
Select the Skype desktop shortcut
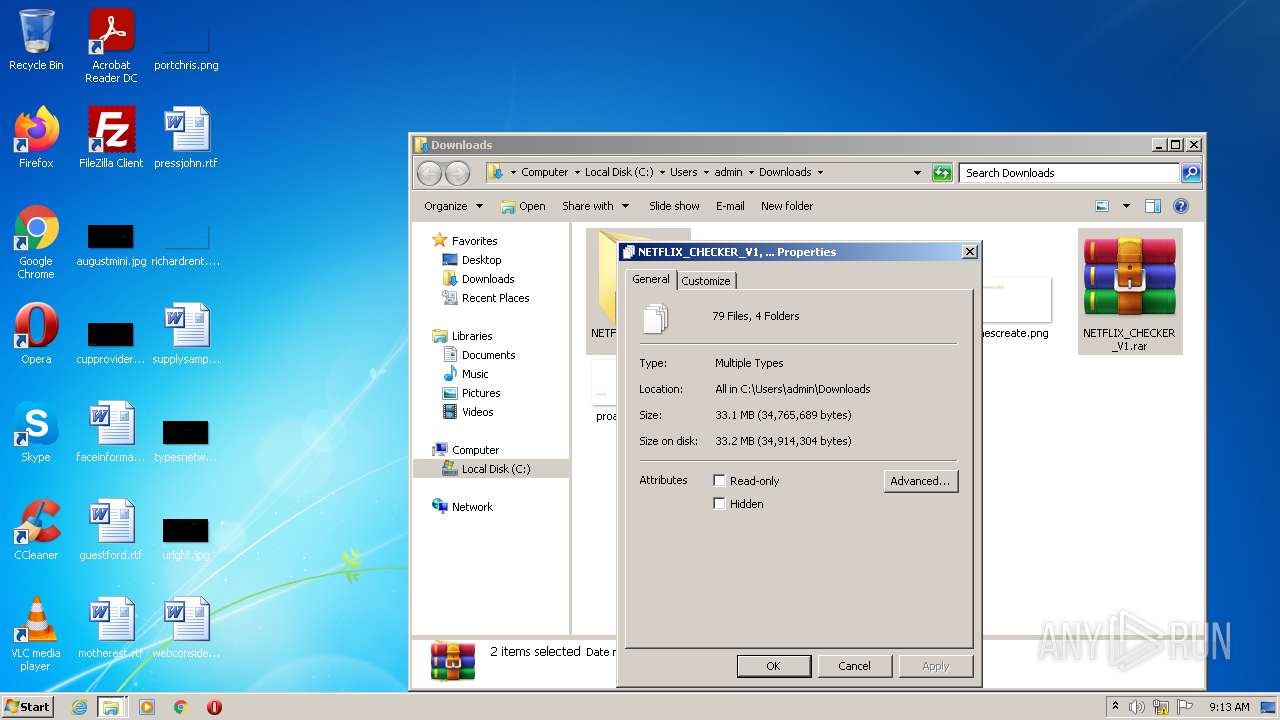pyautogui.click(x=36, y=432)
